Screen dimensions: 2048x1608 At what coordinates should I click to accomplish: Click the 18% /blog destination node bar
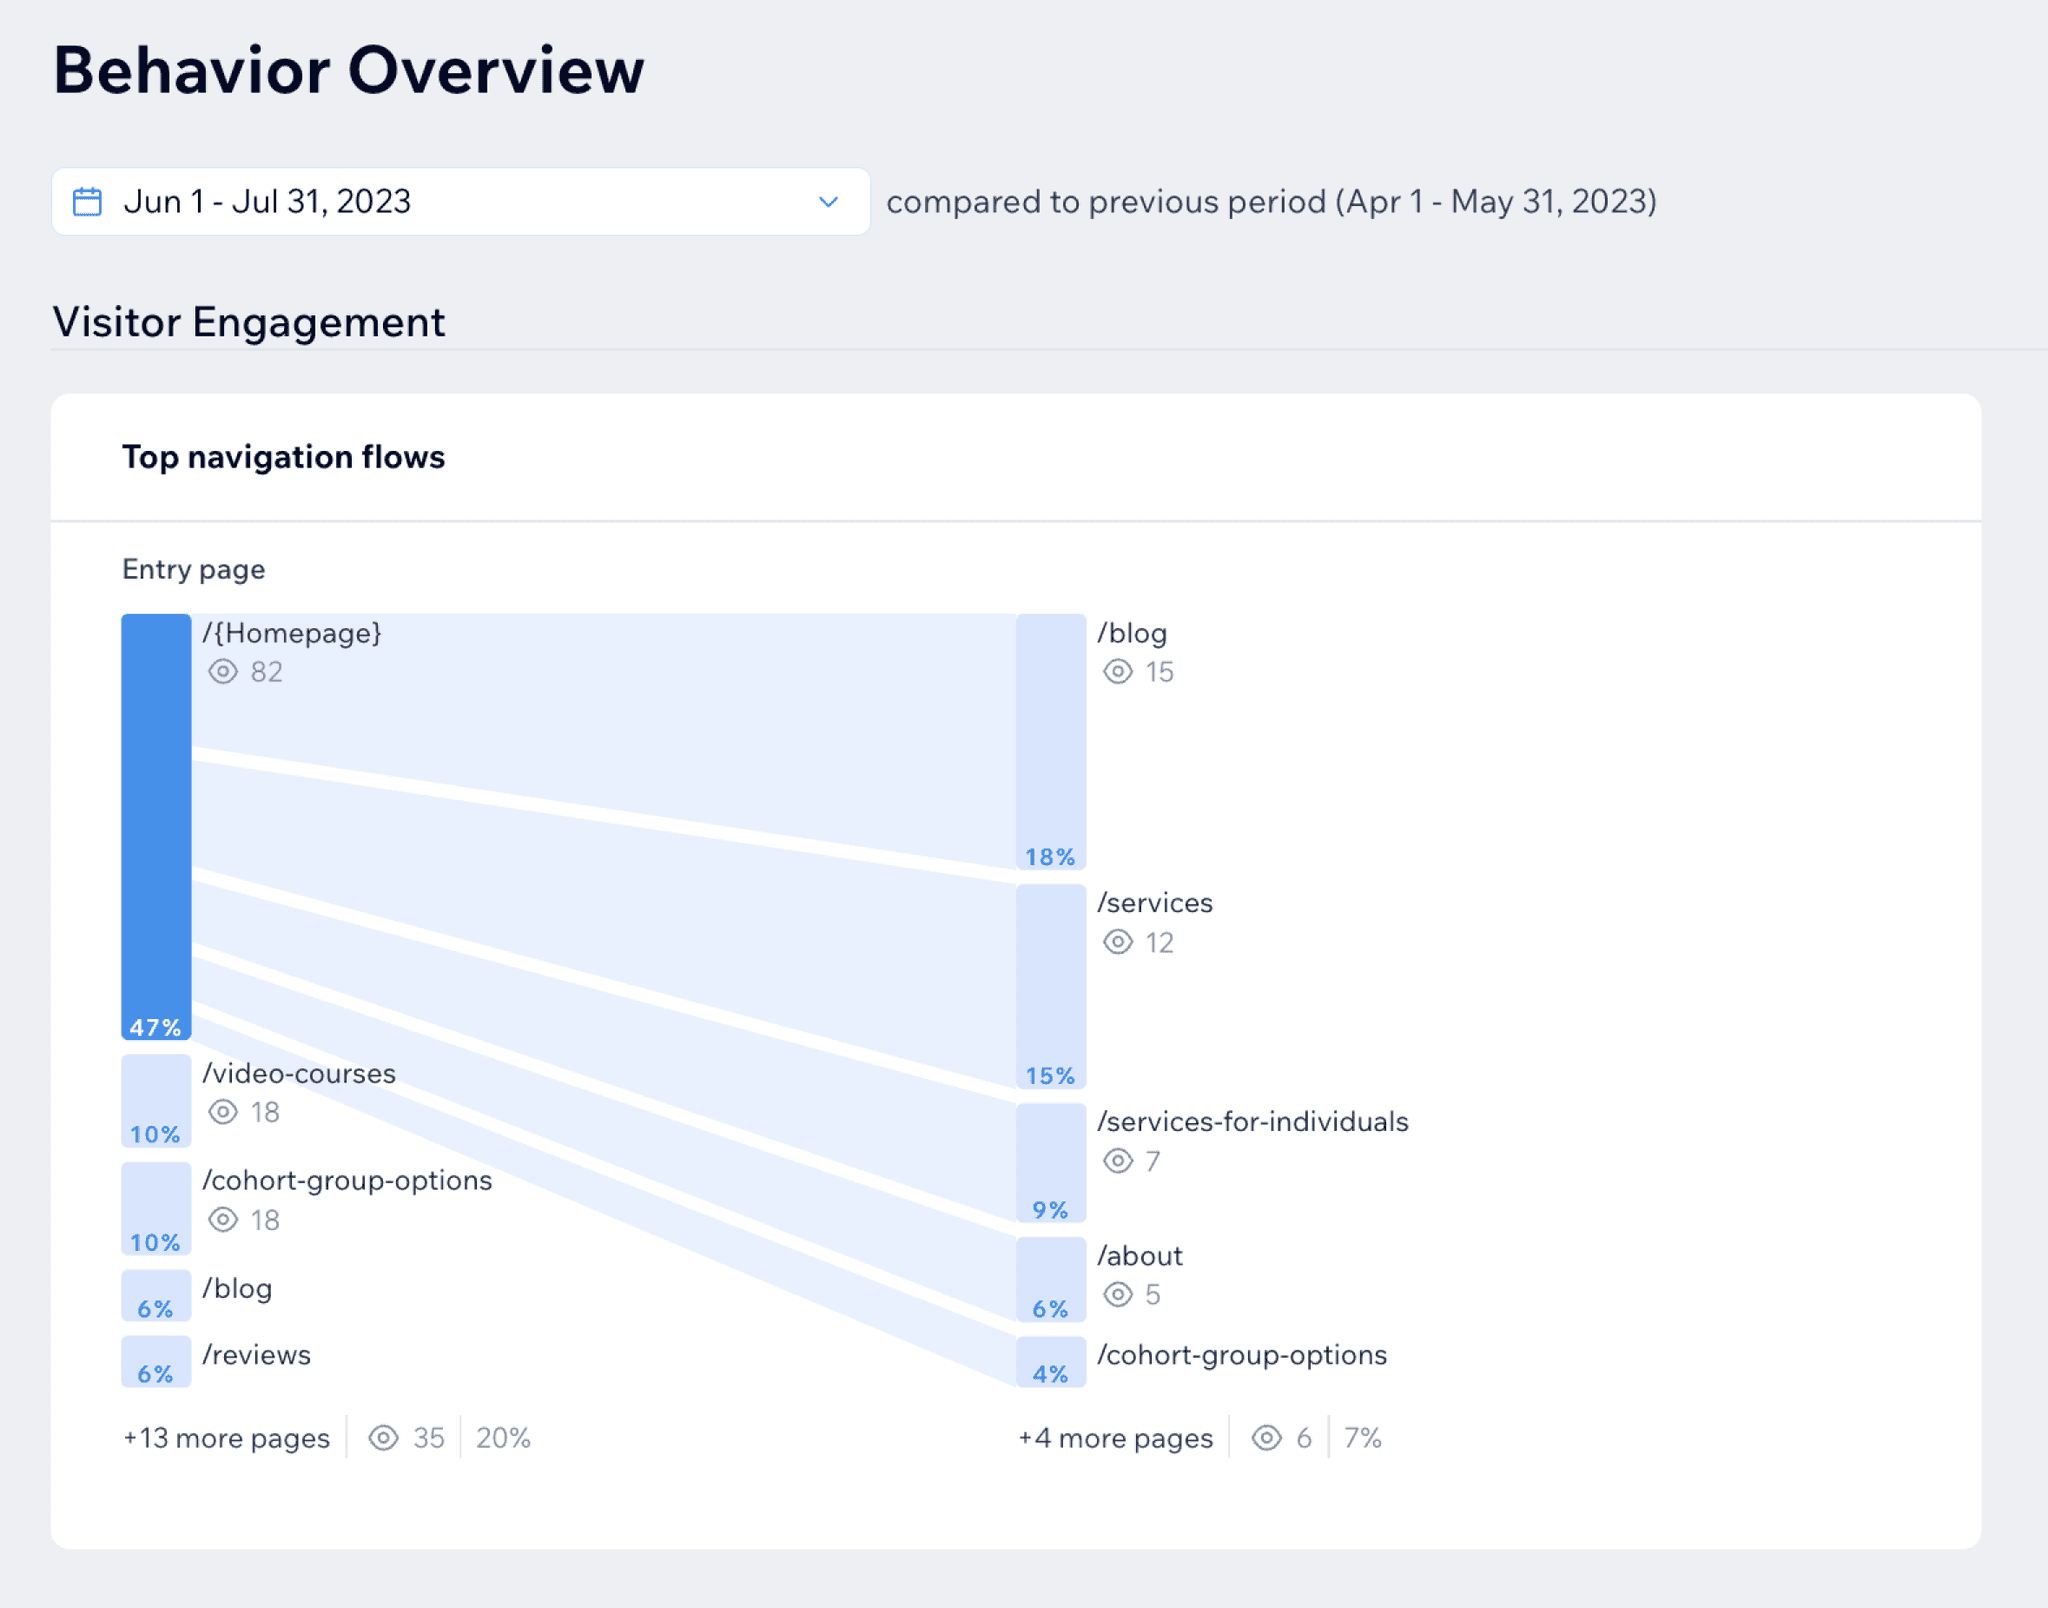(1049, 740)
